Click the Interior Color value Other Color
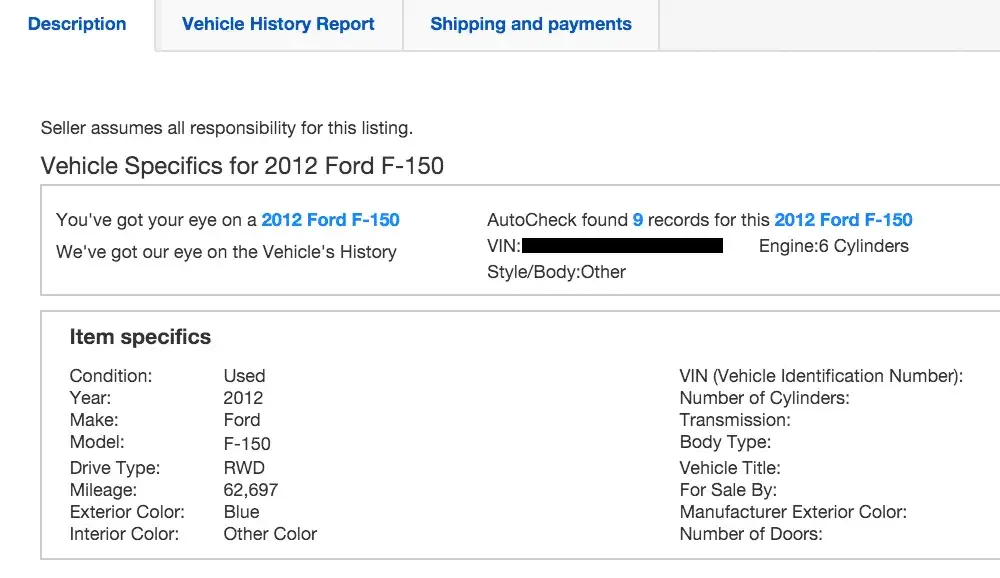 tap(269, 534)
